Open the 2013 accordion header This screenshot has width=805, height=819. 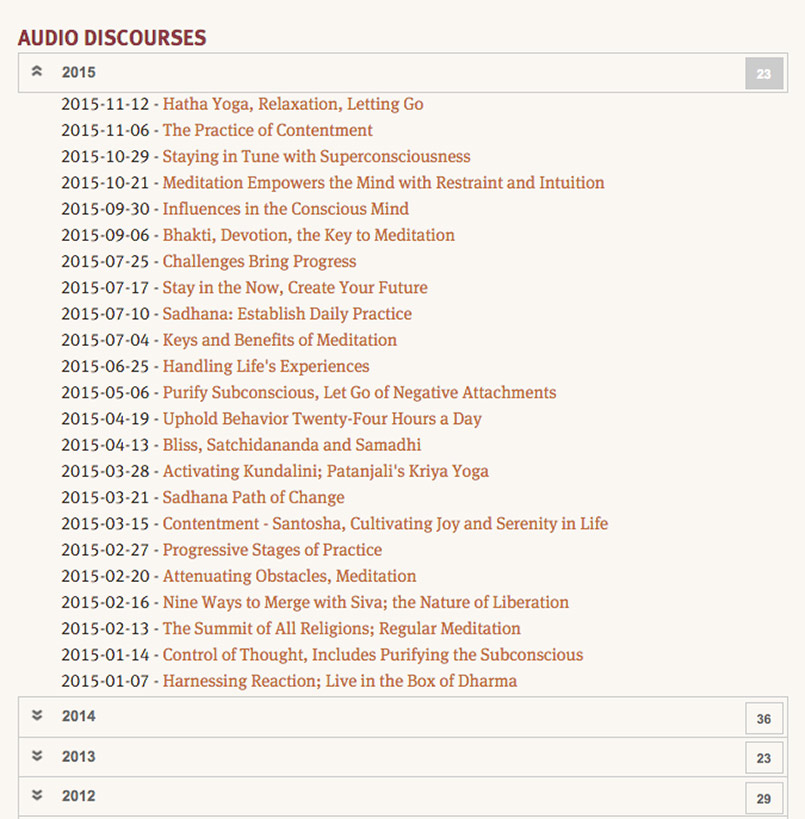pyautogui.click(x=400, y=757)
